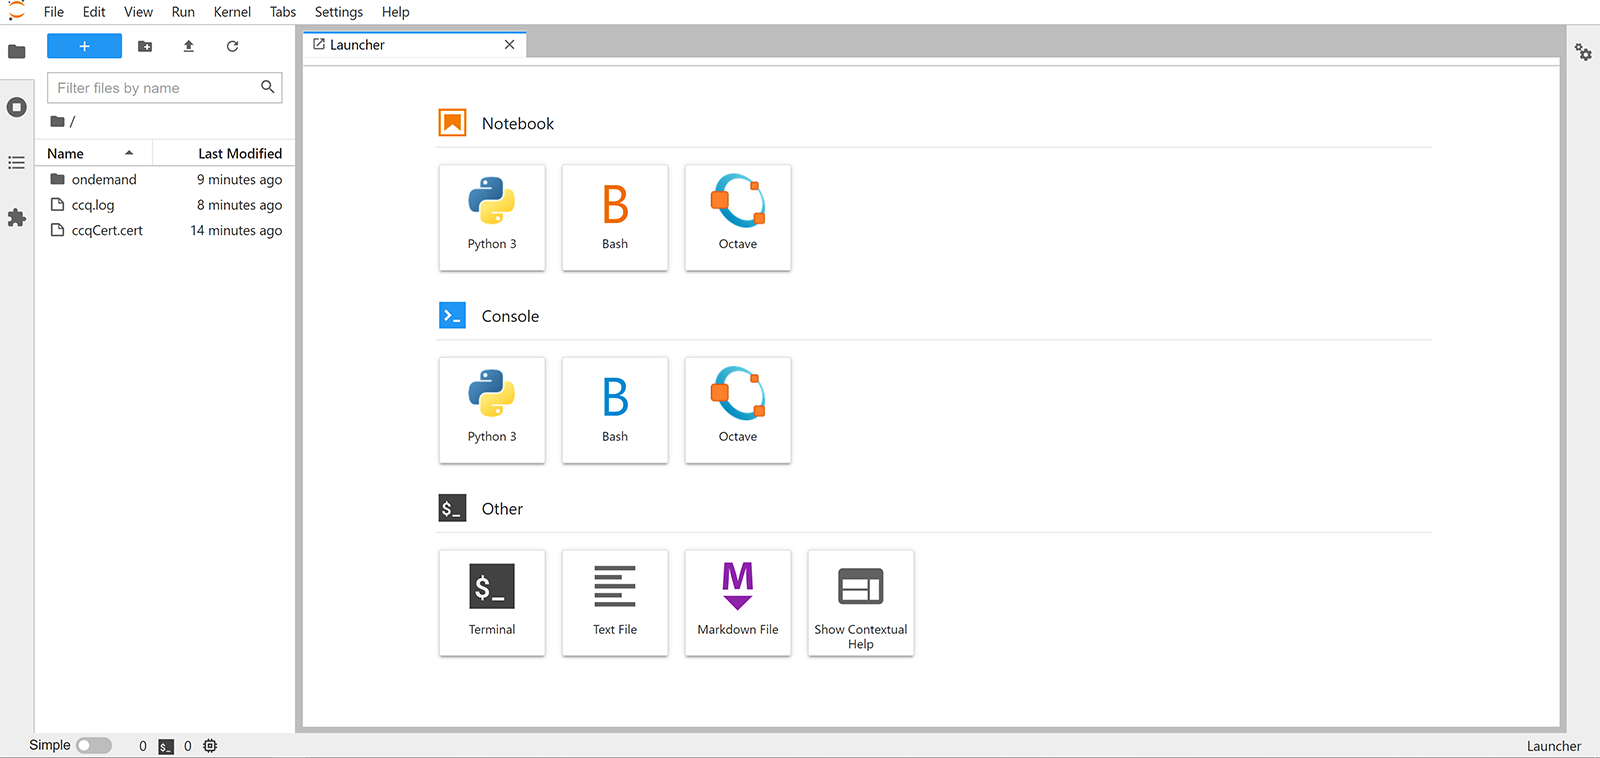Open the Help menu
This screenshot has height=758, width=1600.
[396, 12]
